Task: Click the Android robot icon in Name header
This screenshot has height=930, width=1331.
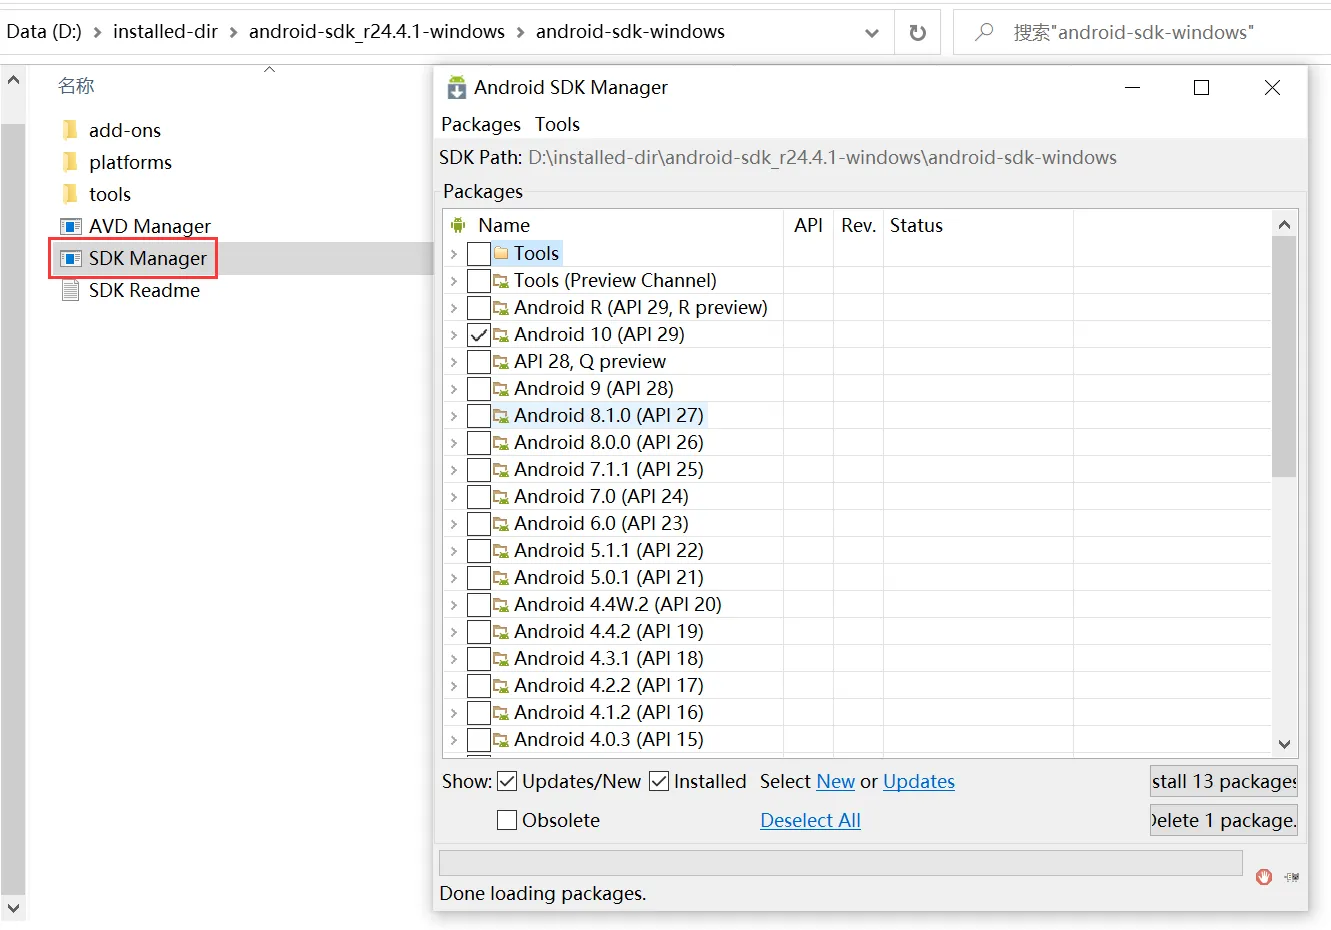Action: click(458, 225)
